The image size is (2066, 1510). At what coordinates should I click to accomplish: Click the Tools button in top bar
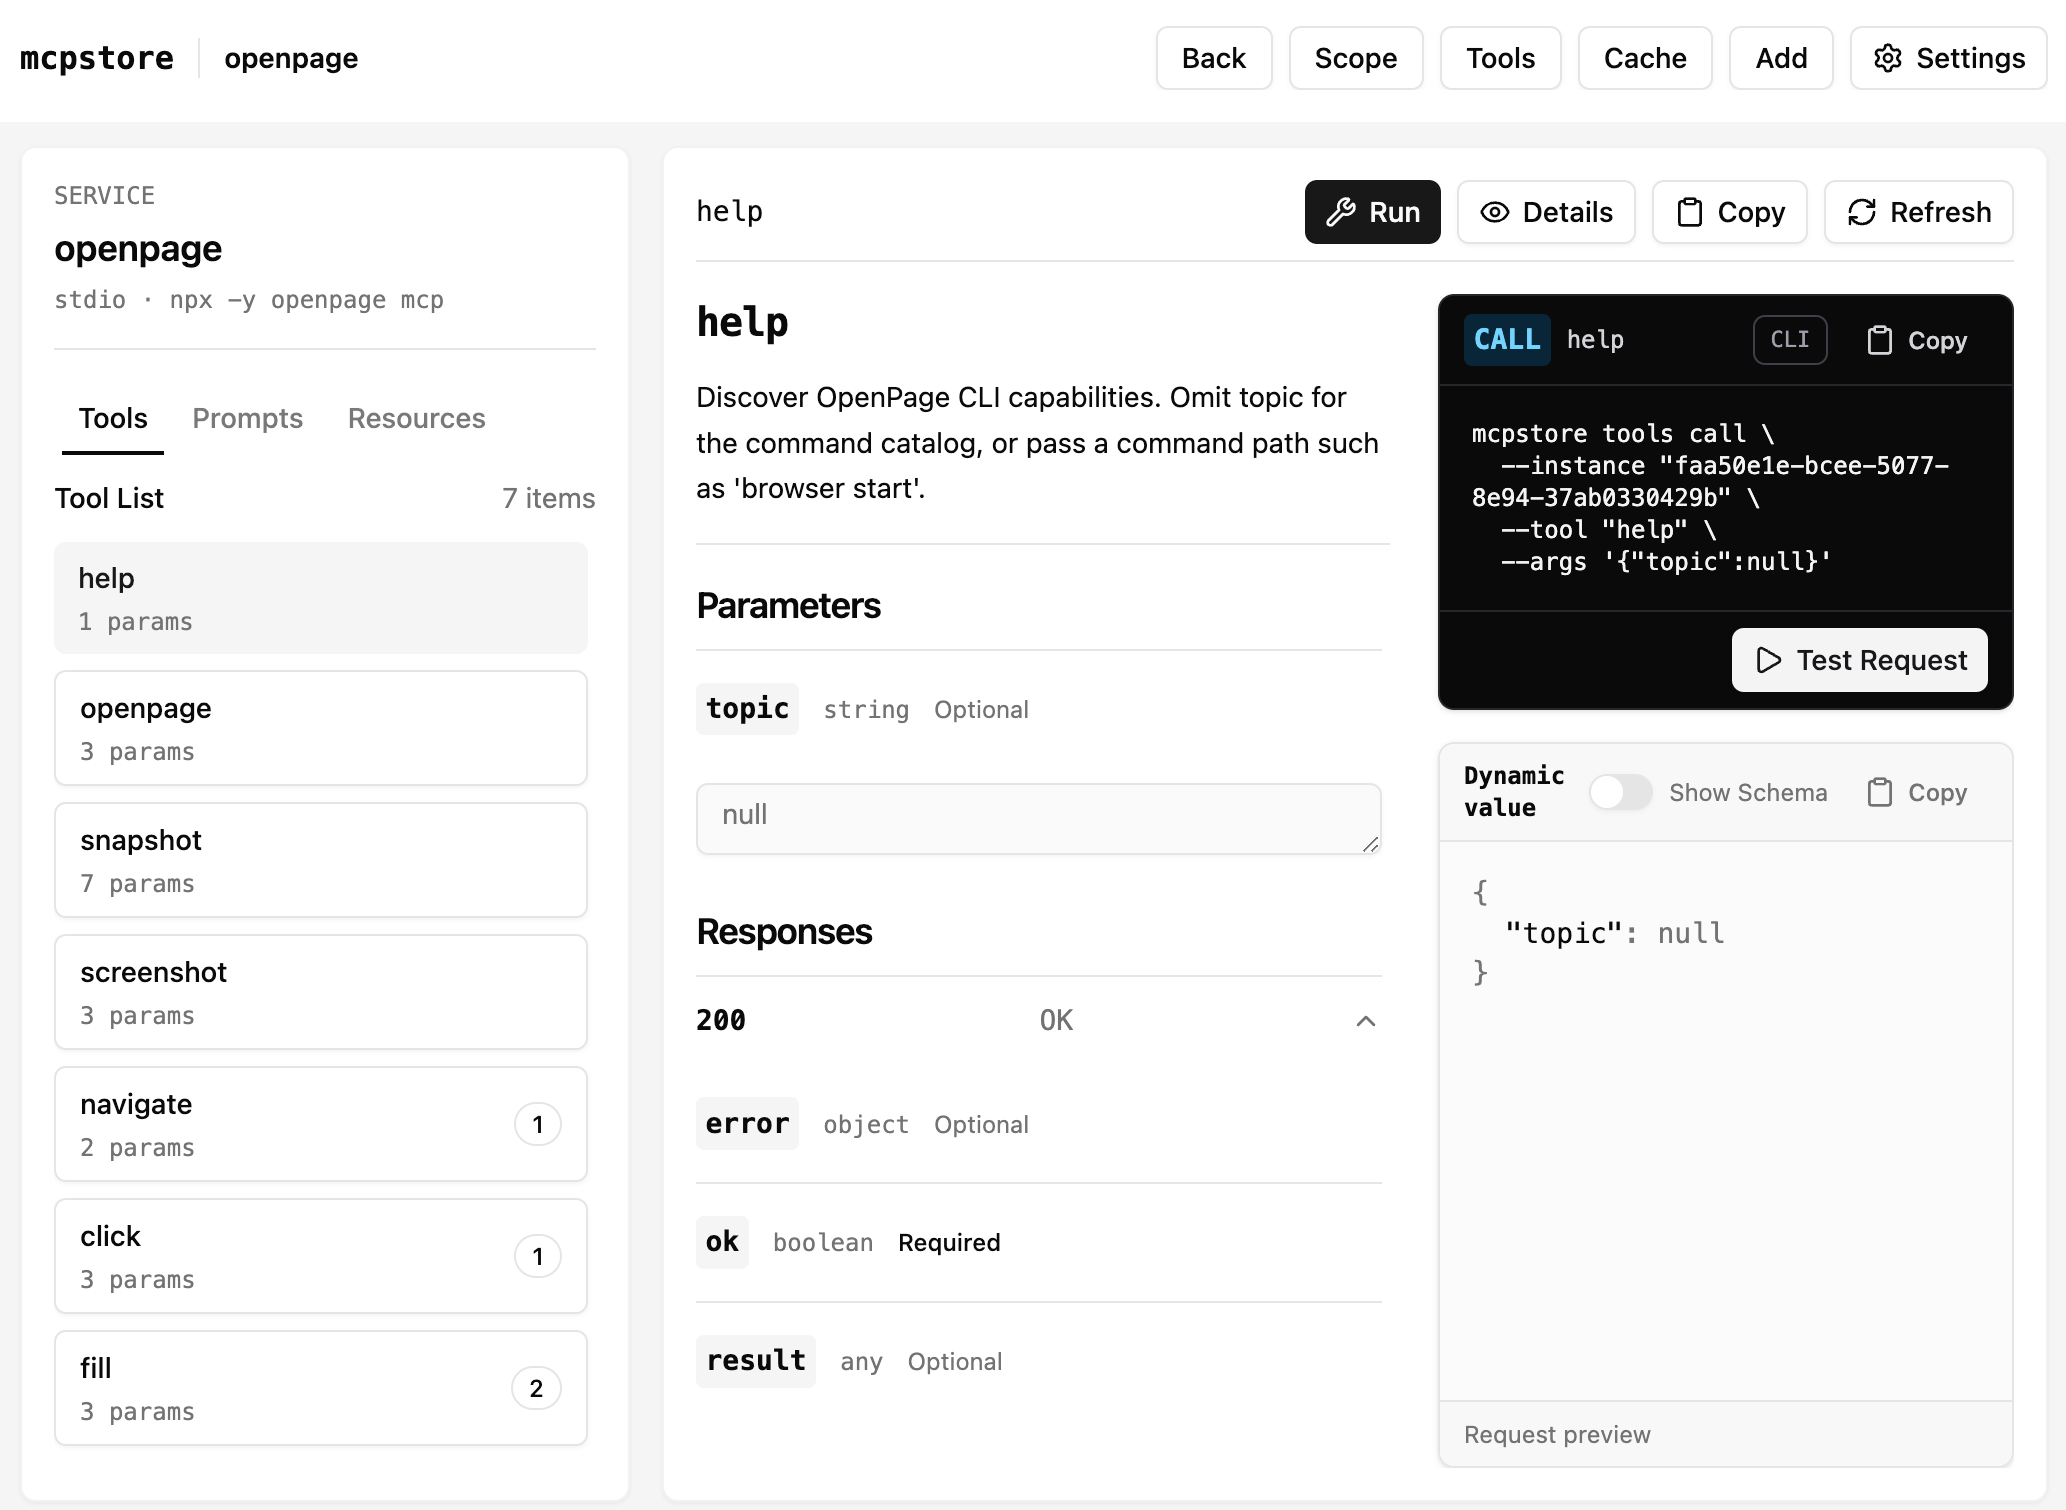pos(1500,58)
